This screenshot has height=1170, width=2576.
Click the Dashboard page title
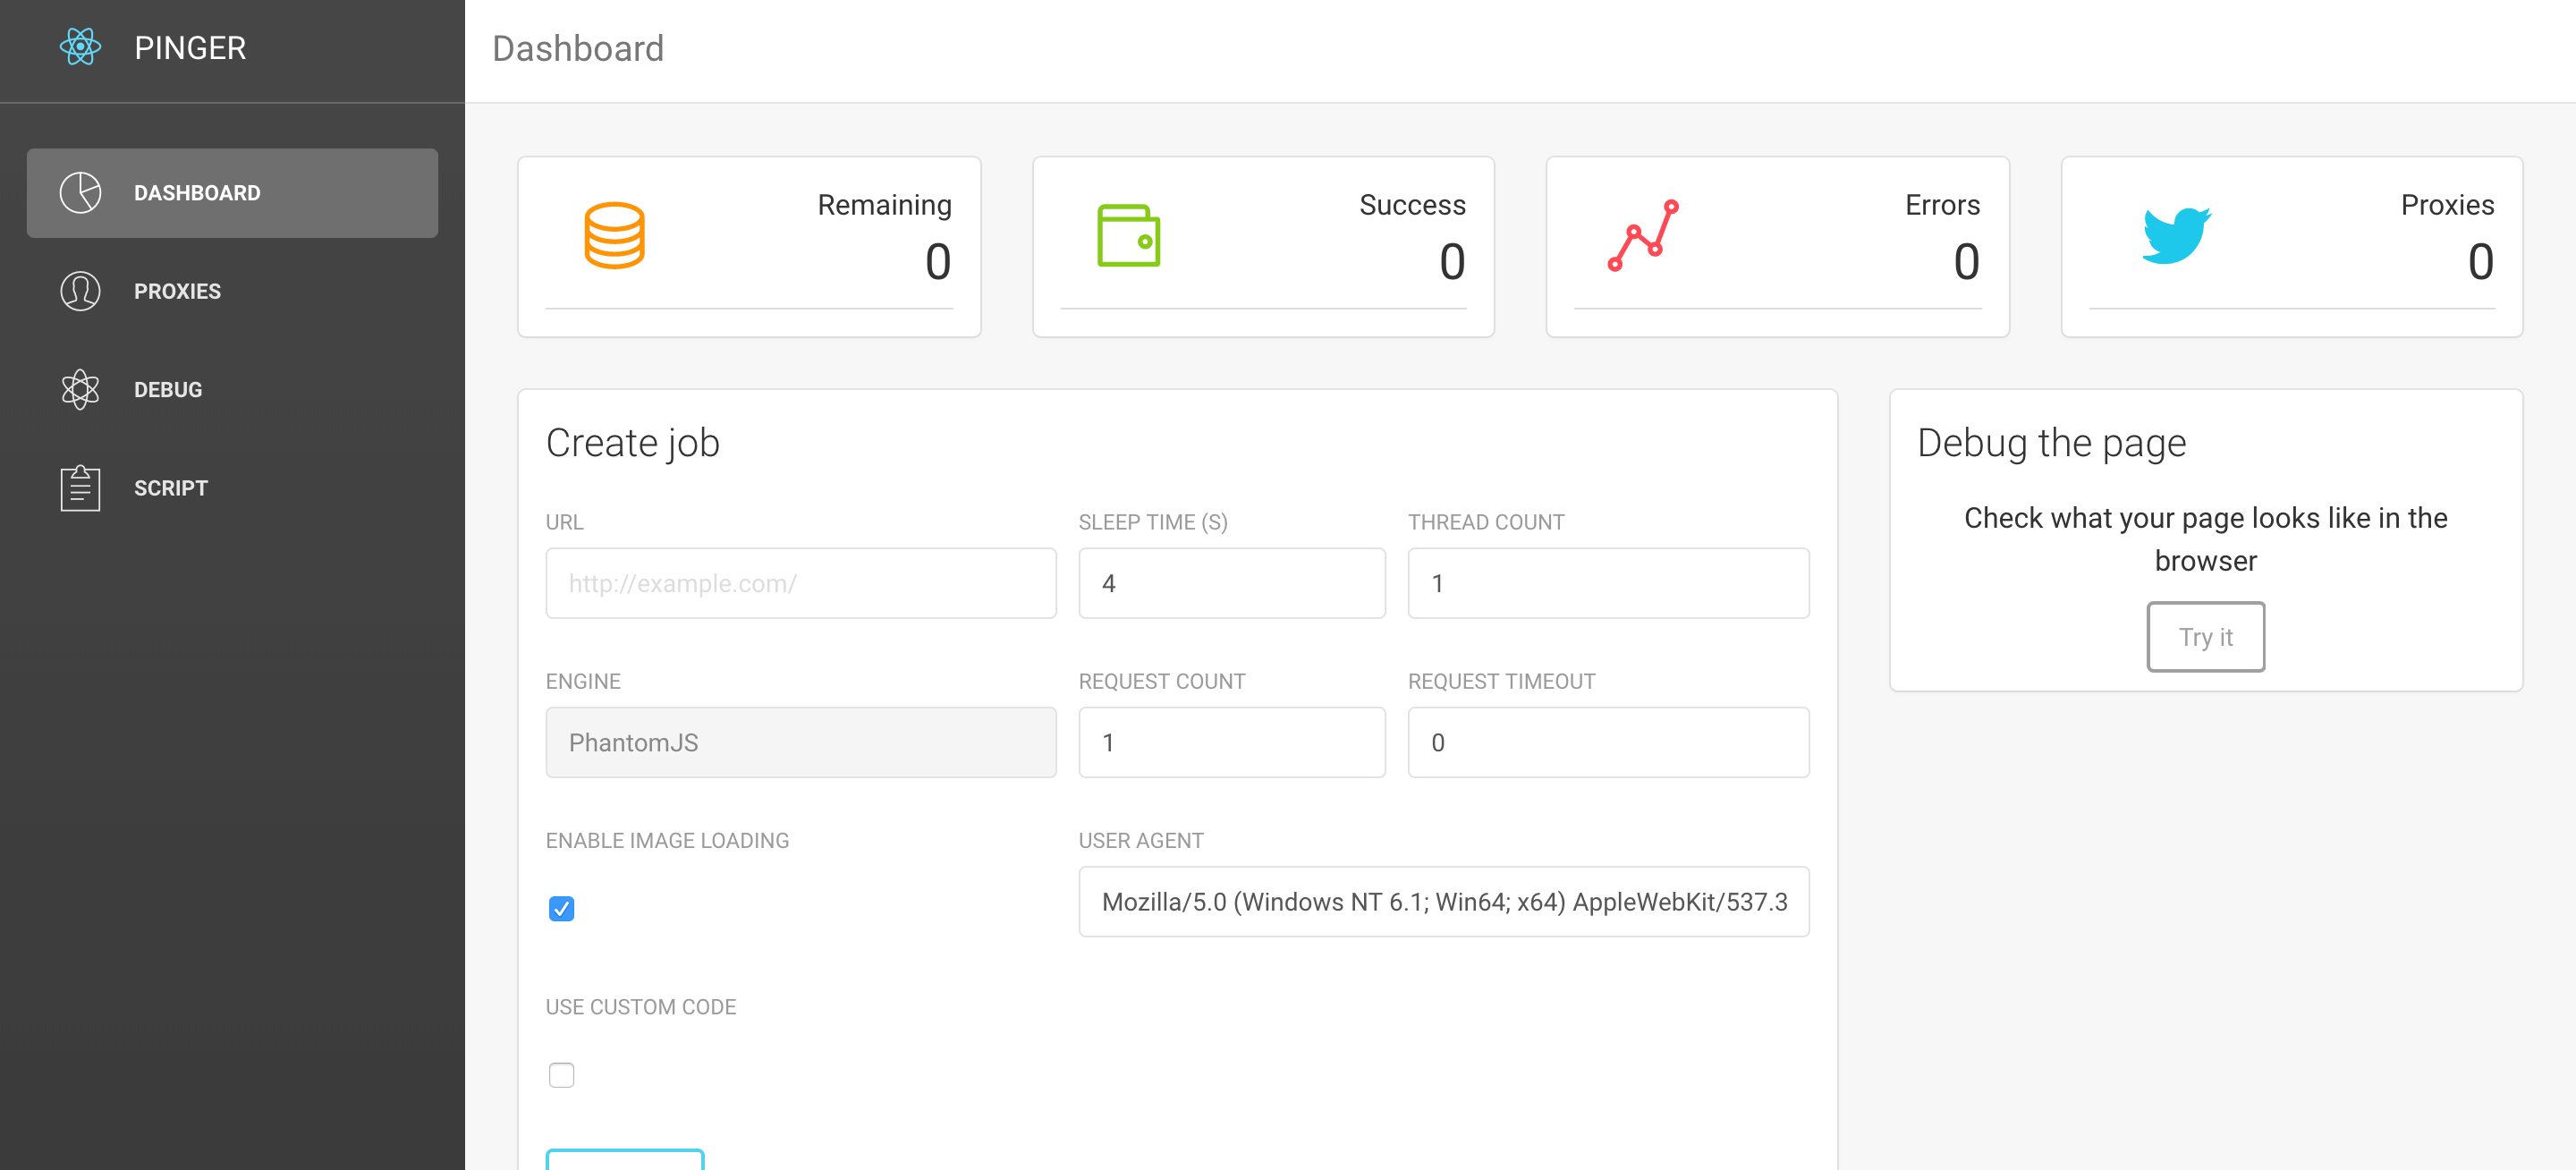578,48
